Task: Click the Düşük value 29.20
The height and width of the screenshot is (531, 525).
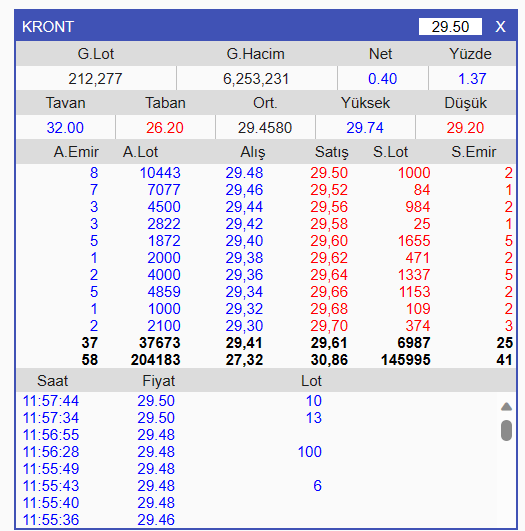Action: [465, 128]
